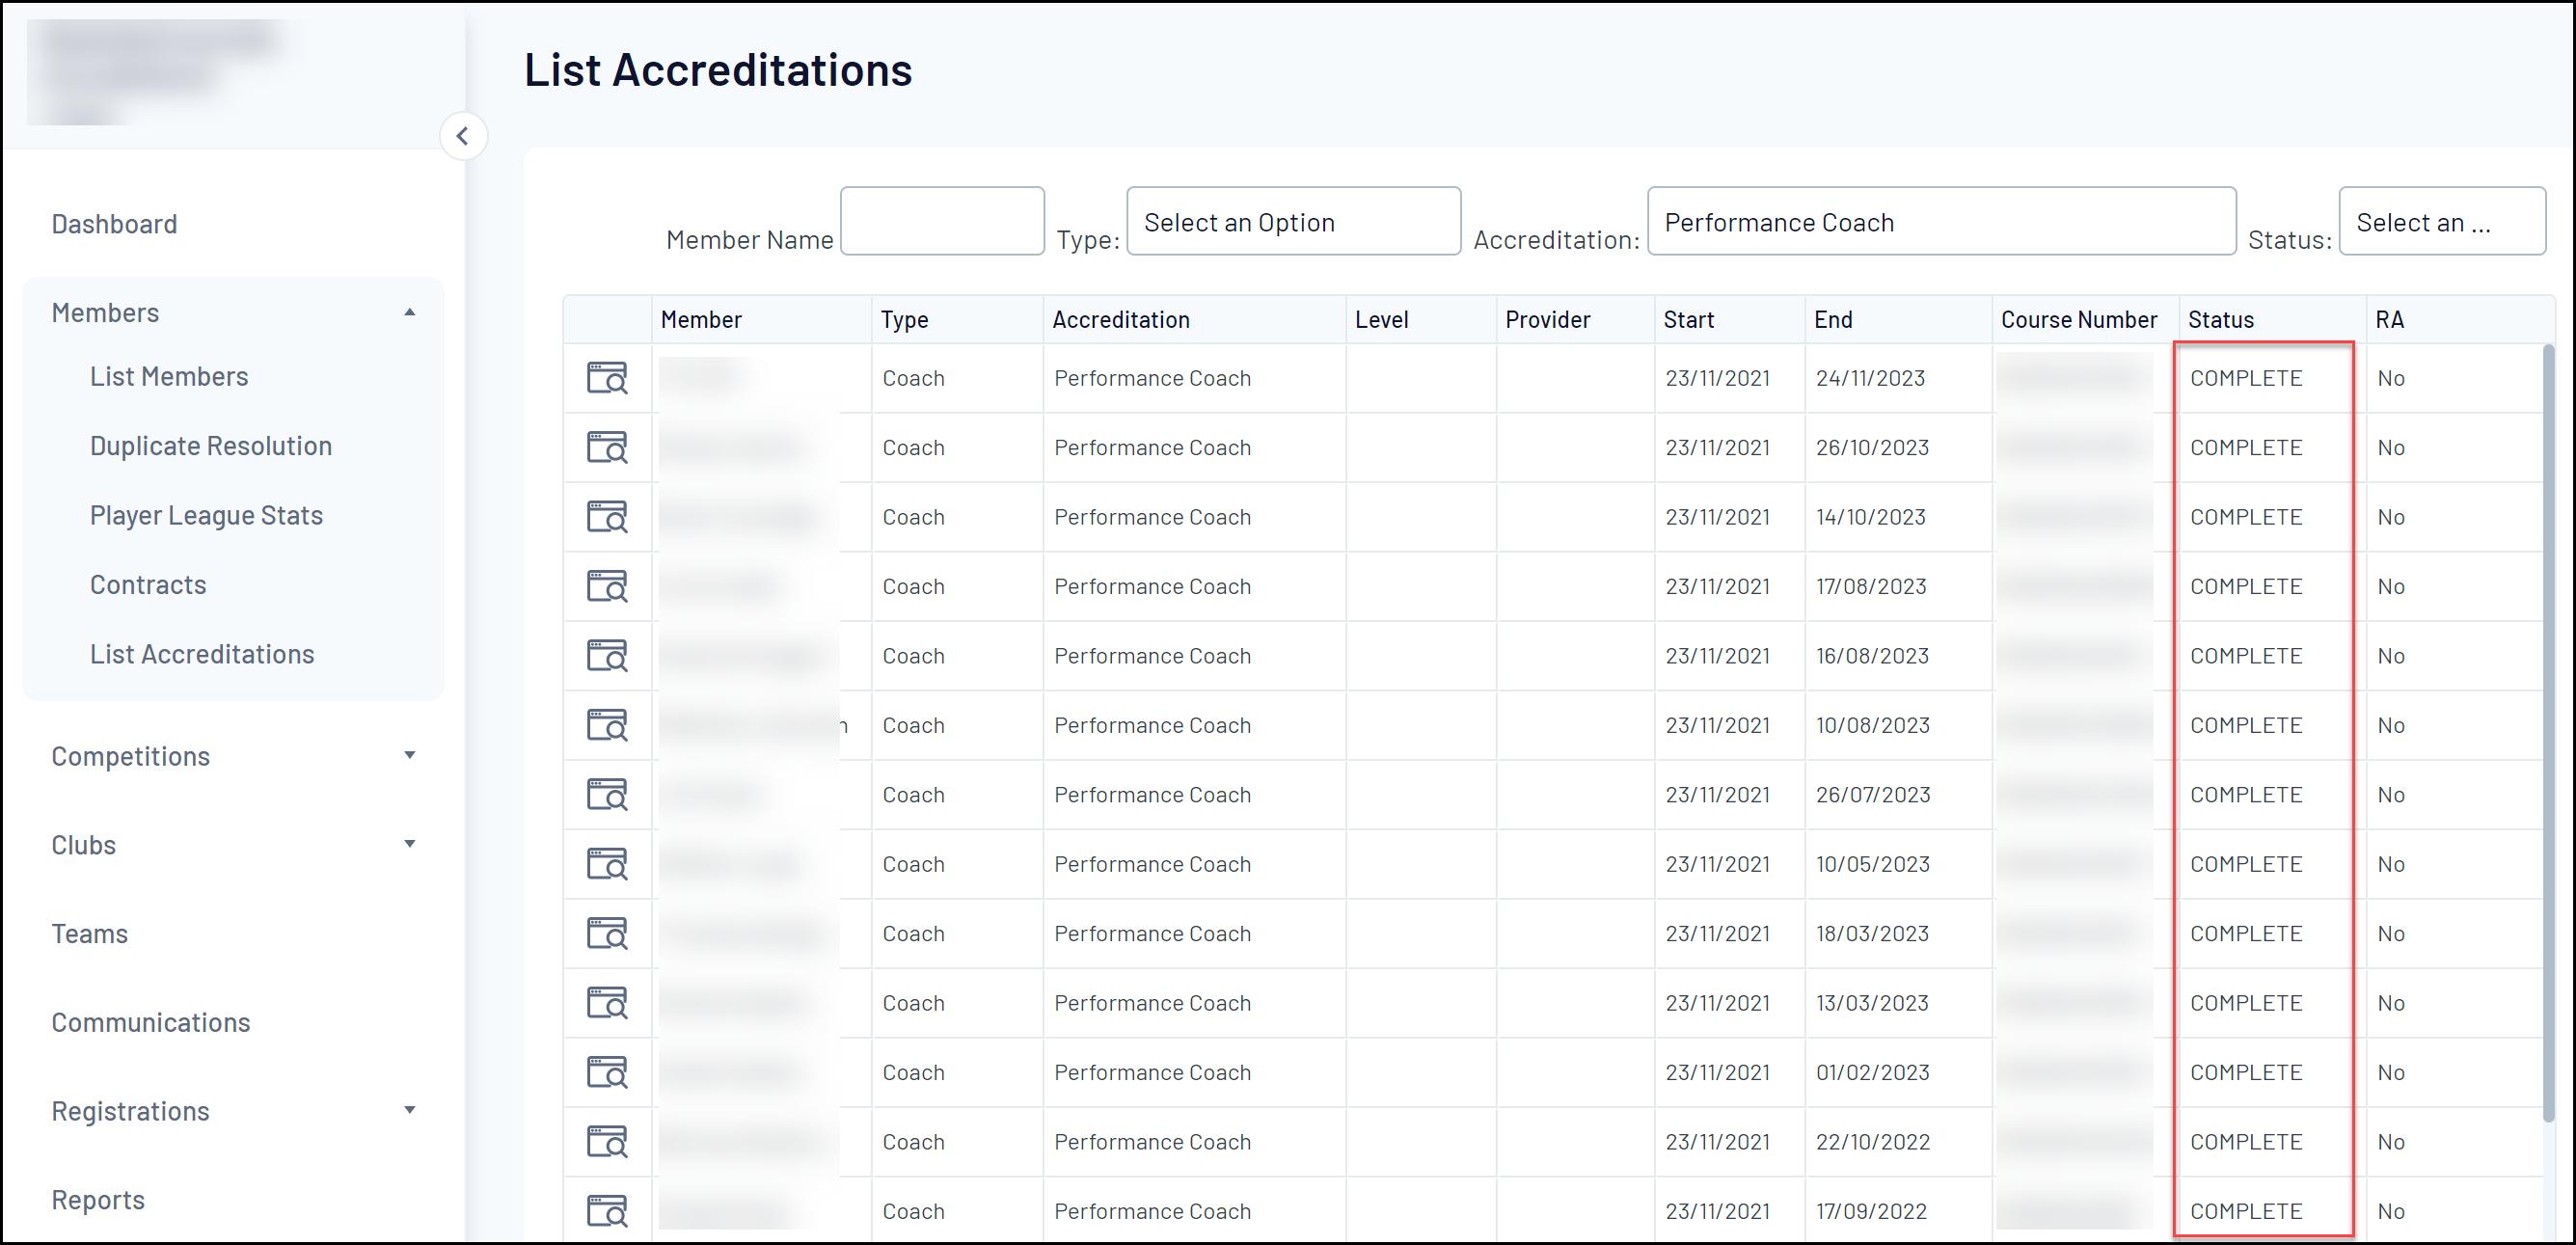Open view icon for the 14/10/2023 end date row

606,517
